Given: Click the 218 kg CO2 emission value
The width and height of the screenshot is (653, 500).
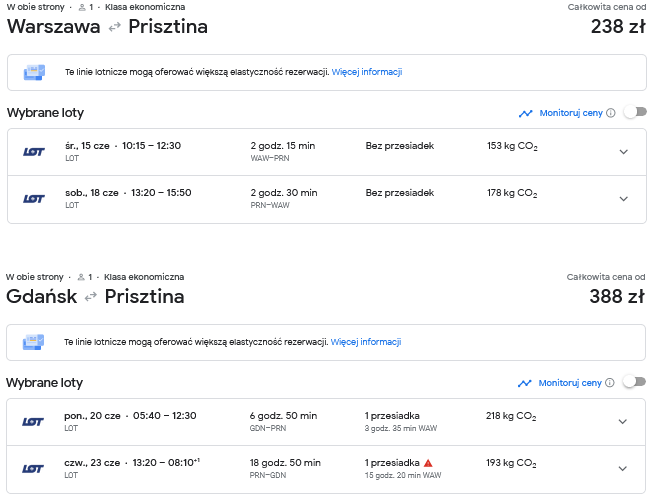Looking at the screenshot, I should (x=511, y=416).
